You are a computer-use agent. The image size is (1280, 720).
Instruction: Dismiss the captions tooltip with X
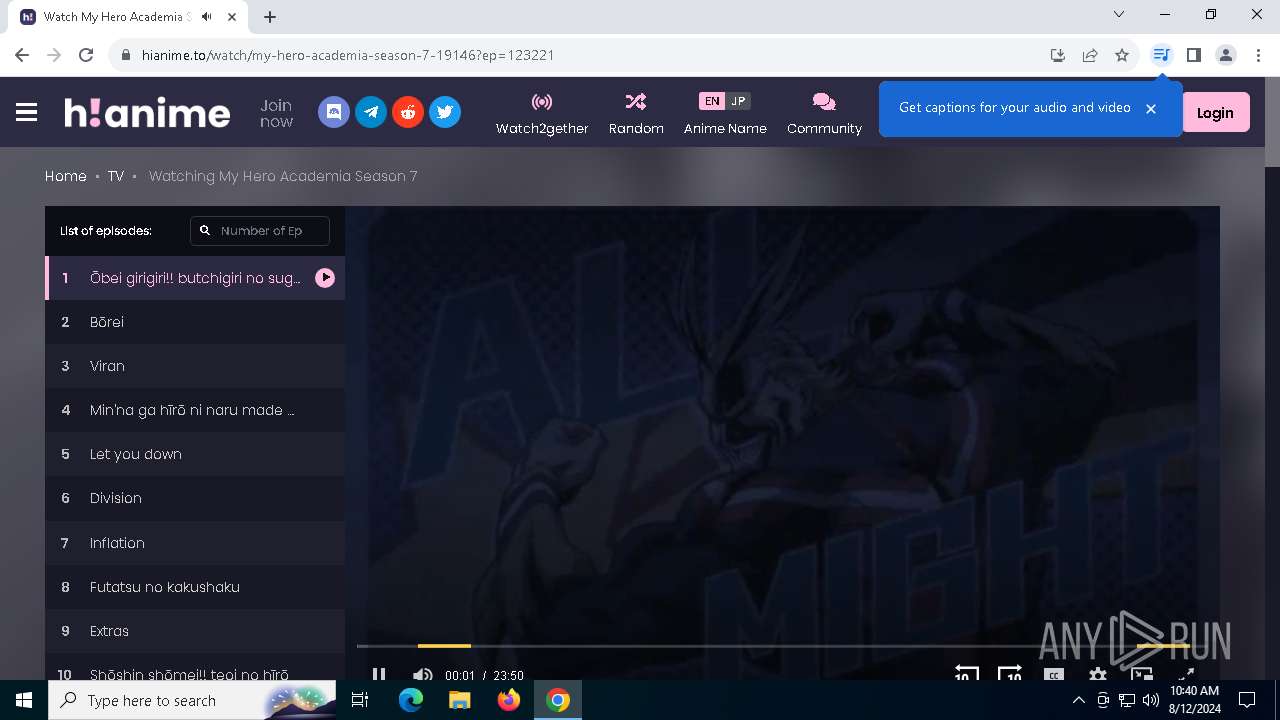(1150, 109)
